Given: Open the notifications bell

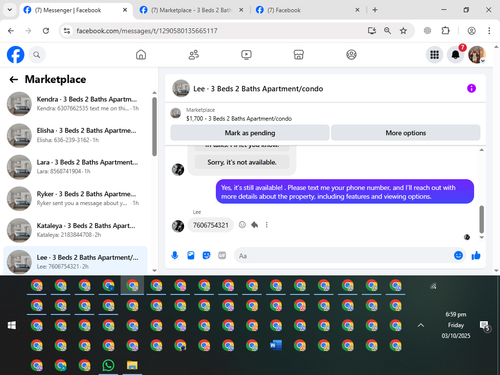Looking at the screenshot, I should 456,55.
